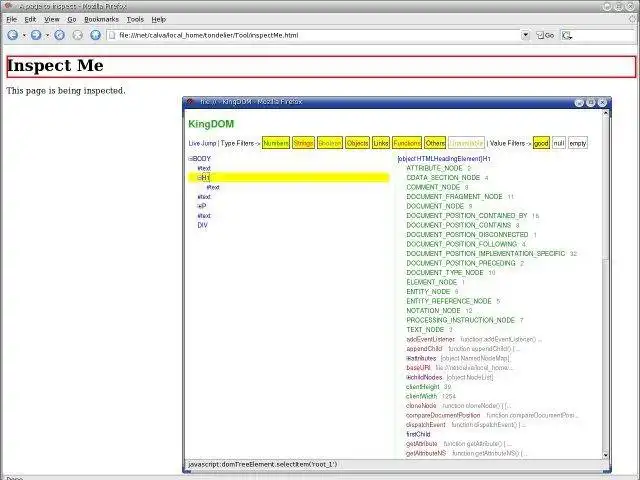Enable the null value filter
This screenshot has height=480, width=640.
point(559,143)
